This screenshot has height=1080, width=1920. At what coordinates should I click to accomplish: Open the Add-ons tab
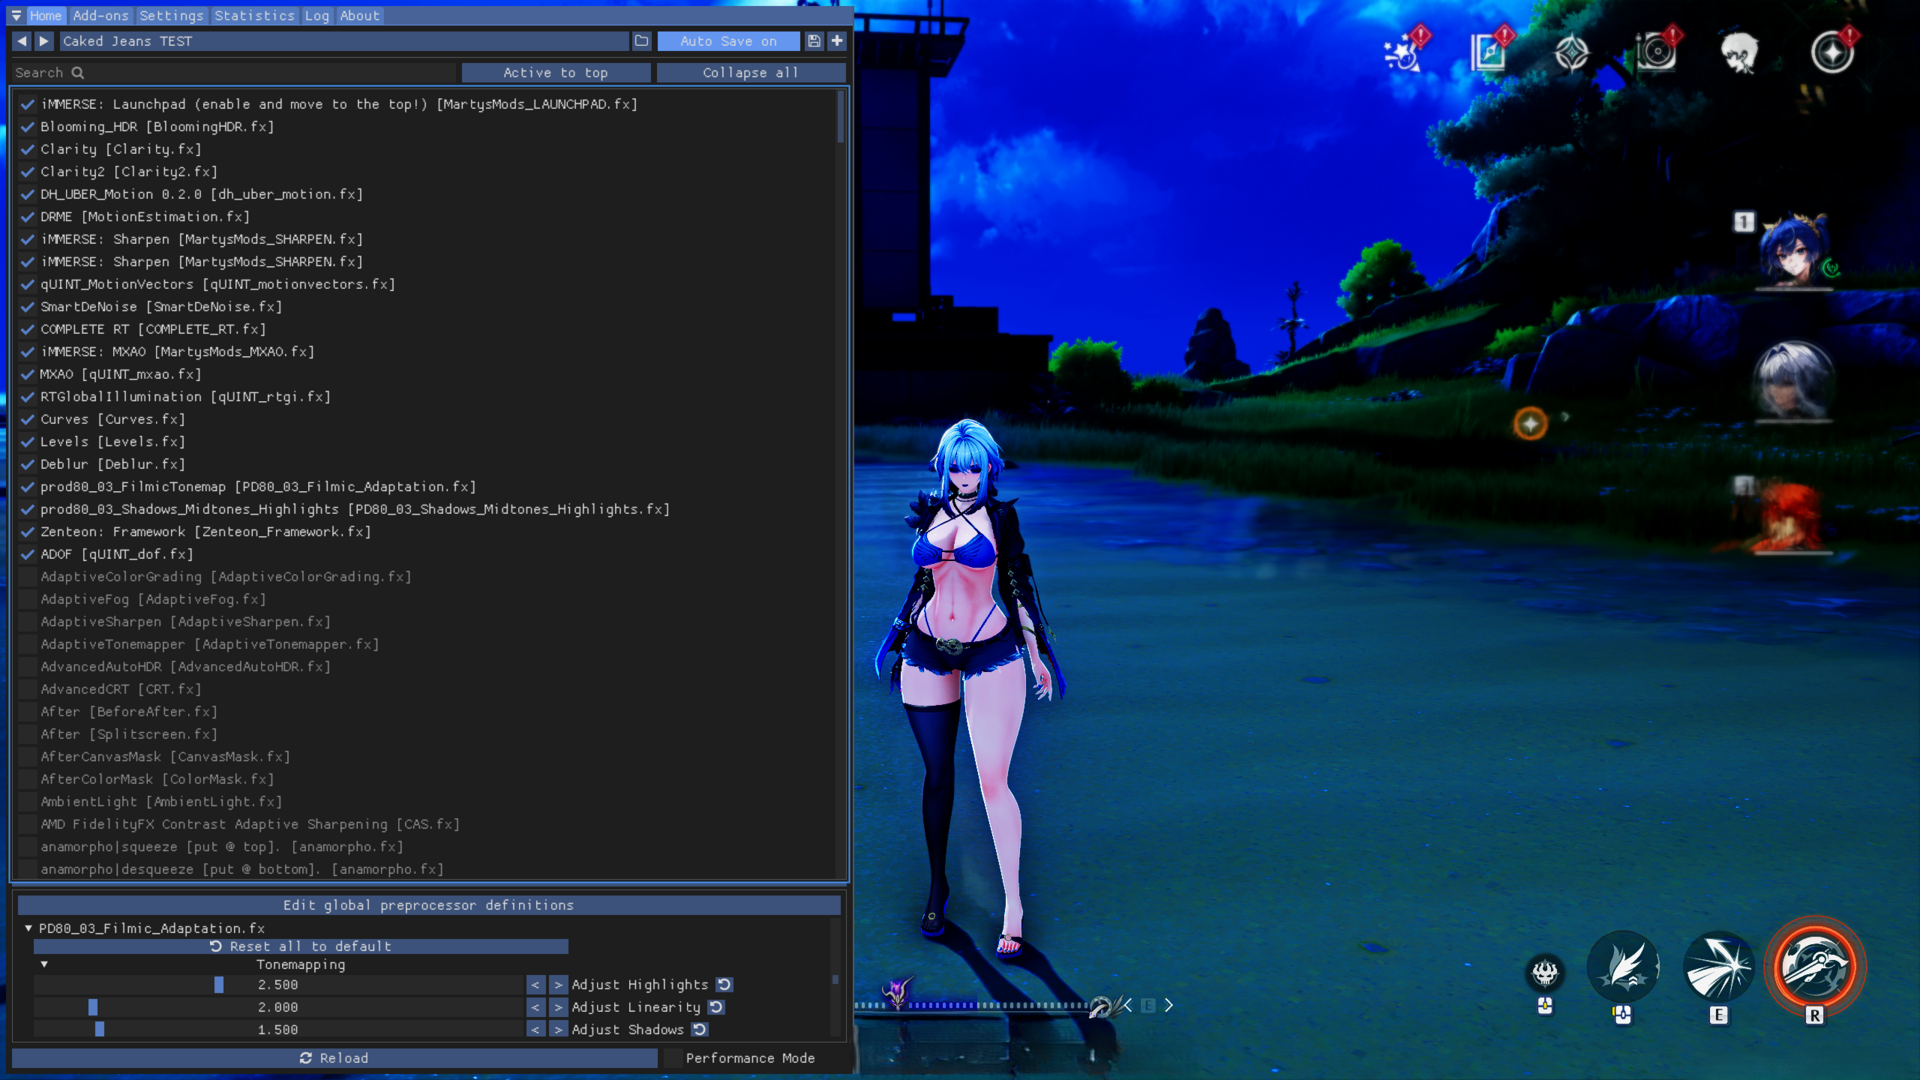click(x=101, y=16)
